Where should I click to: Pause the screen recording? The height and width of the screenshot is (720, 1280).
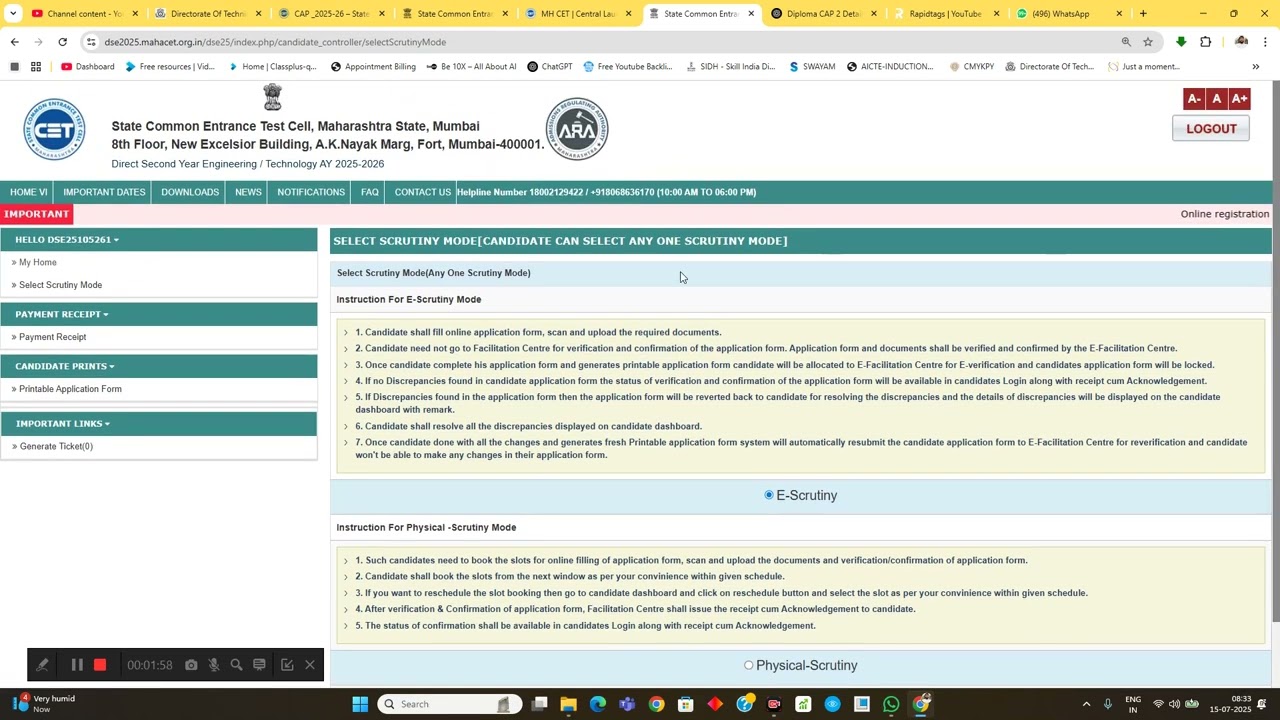pos(77,665)
